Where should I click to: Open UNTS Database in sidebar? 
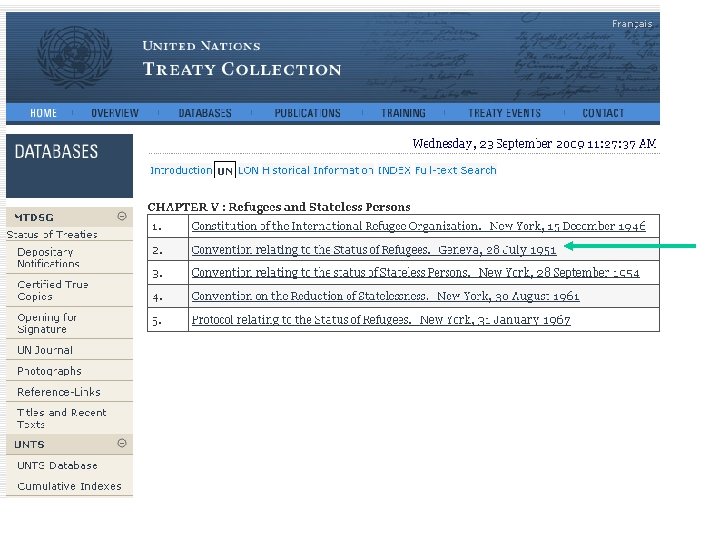[57, 466]
